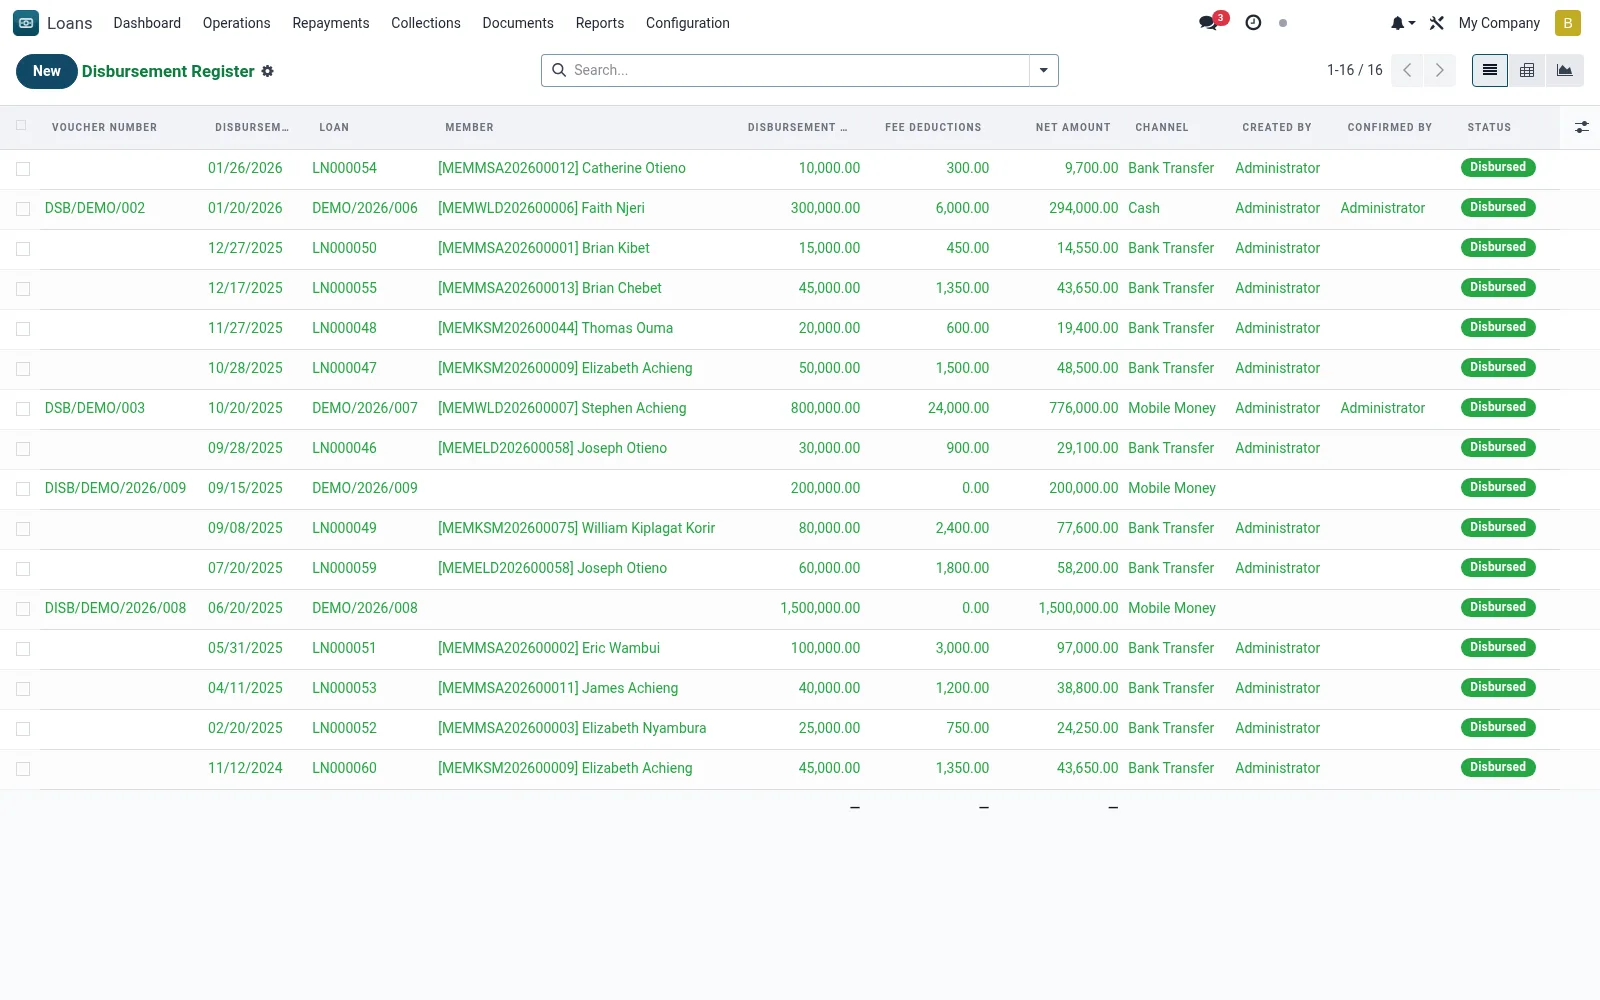Sort by Status column header
The width and height of the screenshot is (1600, 1000).
(1489, 127)
